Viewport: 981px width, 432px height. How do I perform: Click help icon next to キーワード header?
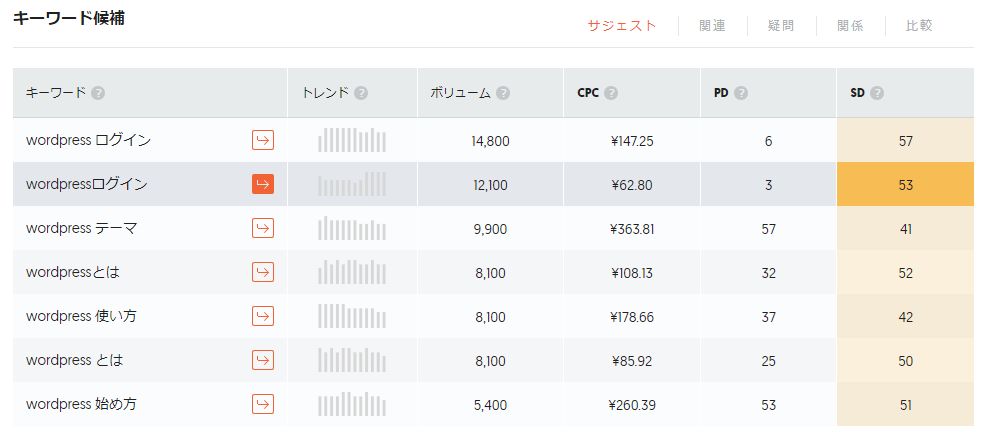pyautogui.click(x=98, y=93)
